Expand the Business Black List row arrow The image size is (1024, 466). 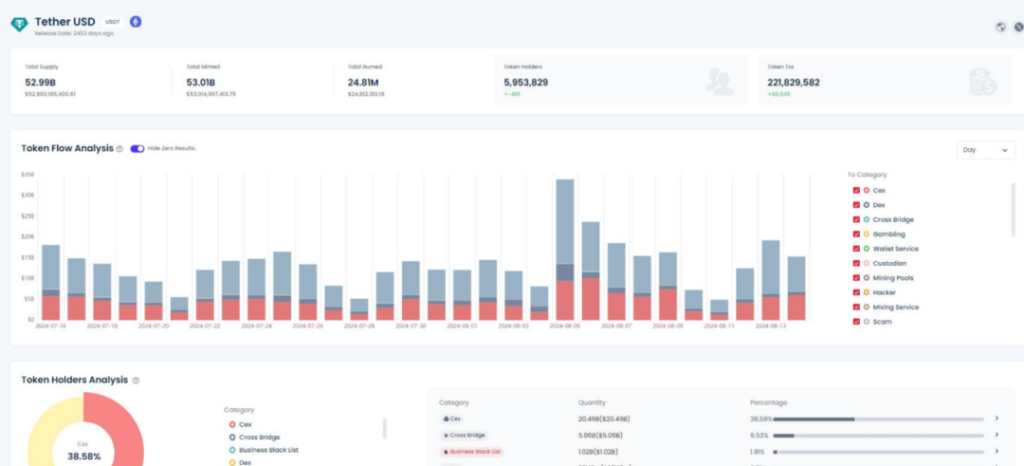click(x=997, y=451)
